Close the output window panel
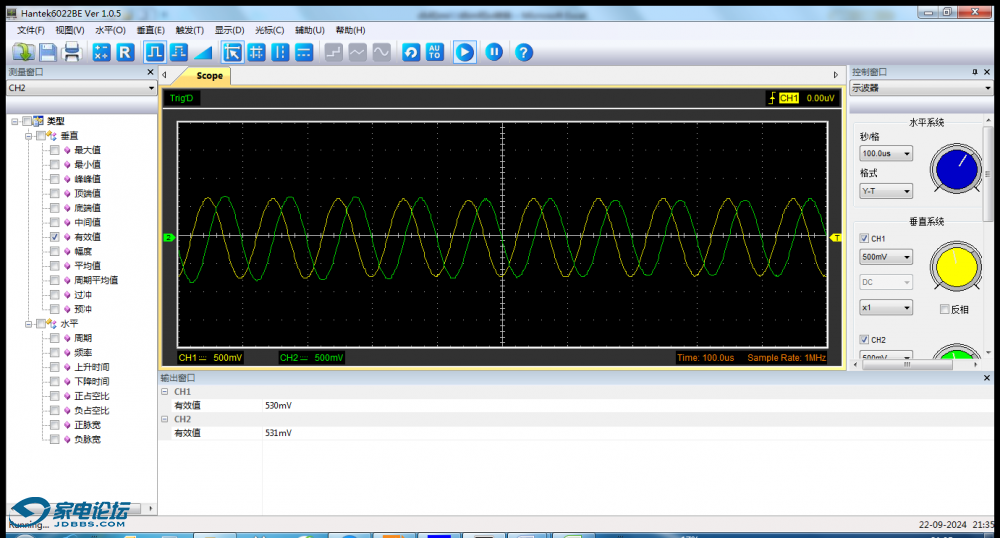The image size is (1000, 538). 987,378
